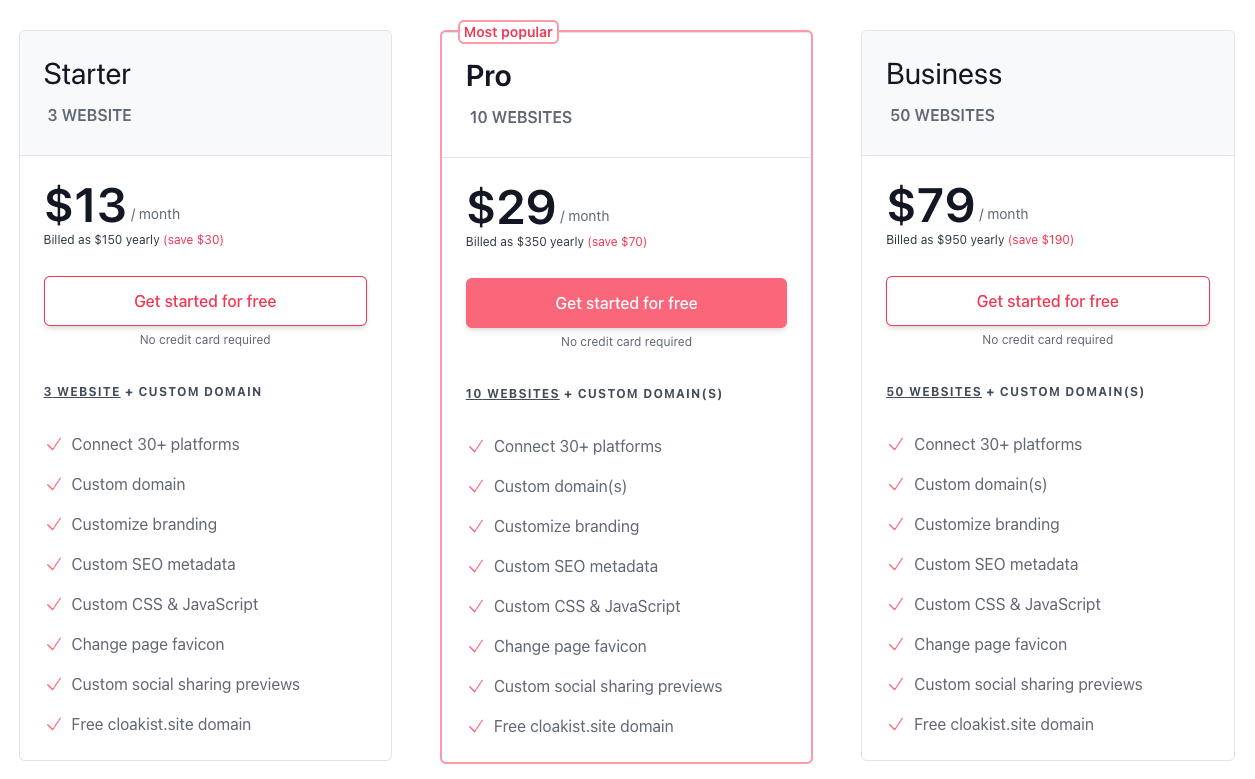The width and height of the screenshot is (1255, 779).
Task: Click the underlined 10 WEBSITES link in Pro
Action: 512,394
